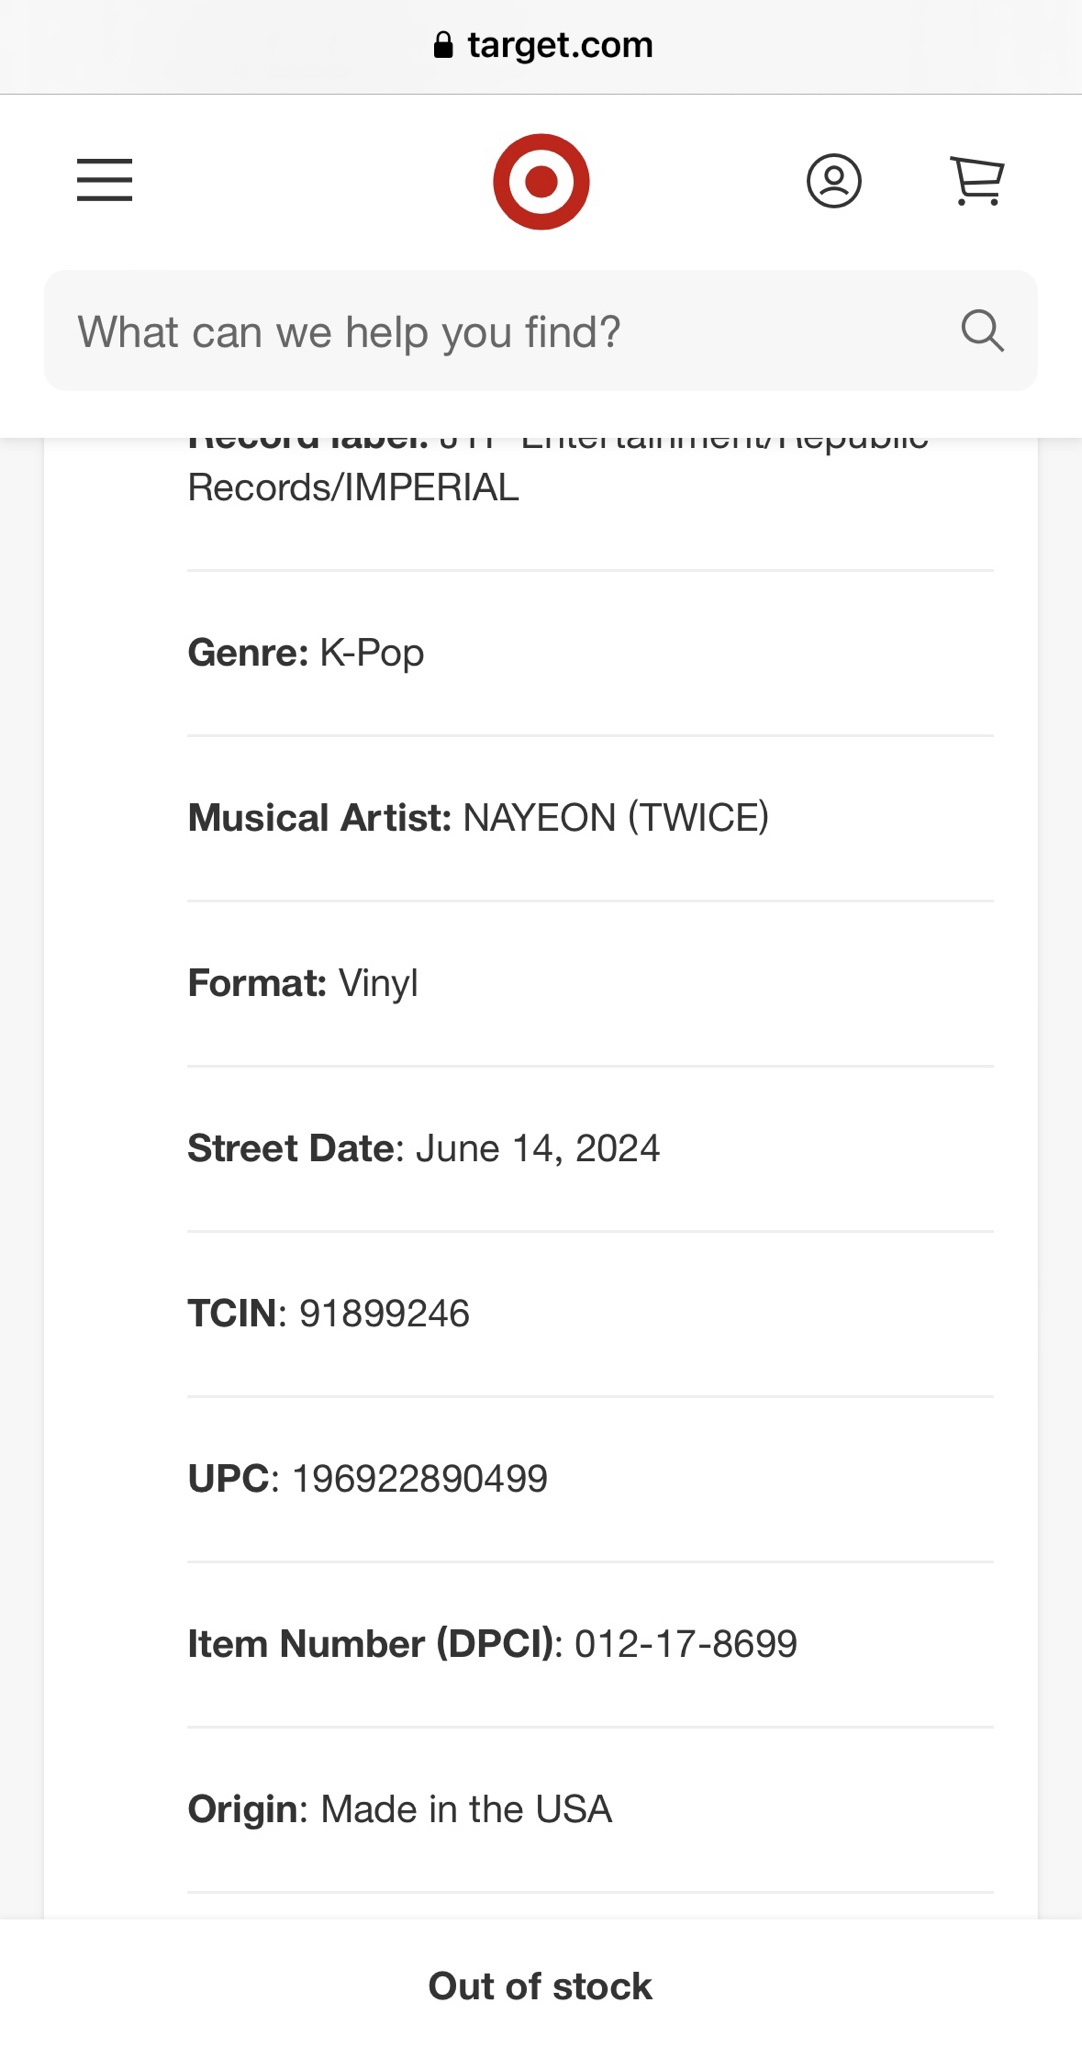Open the hamburger navigation menu
This screenshot has height=2048, width=1082.
[x=104, y=180]
